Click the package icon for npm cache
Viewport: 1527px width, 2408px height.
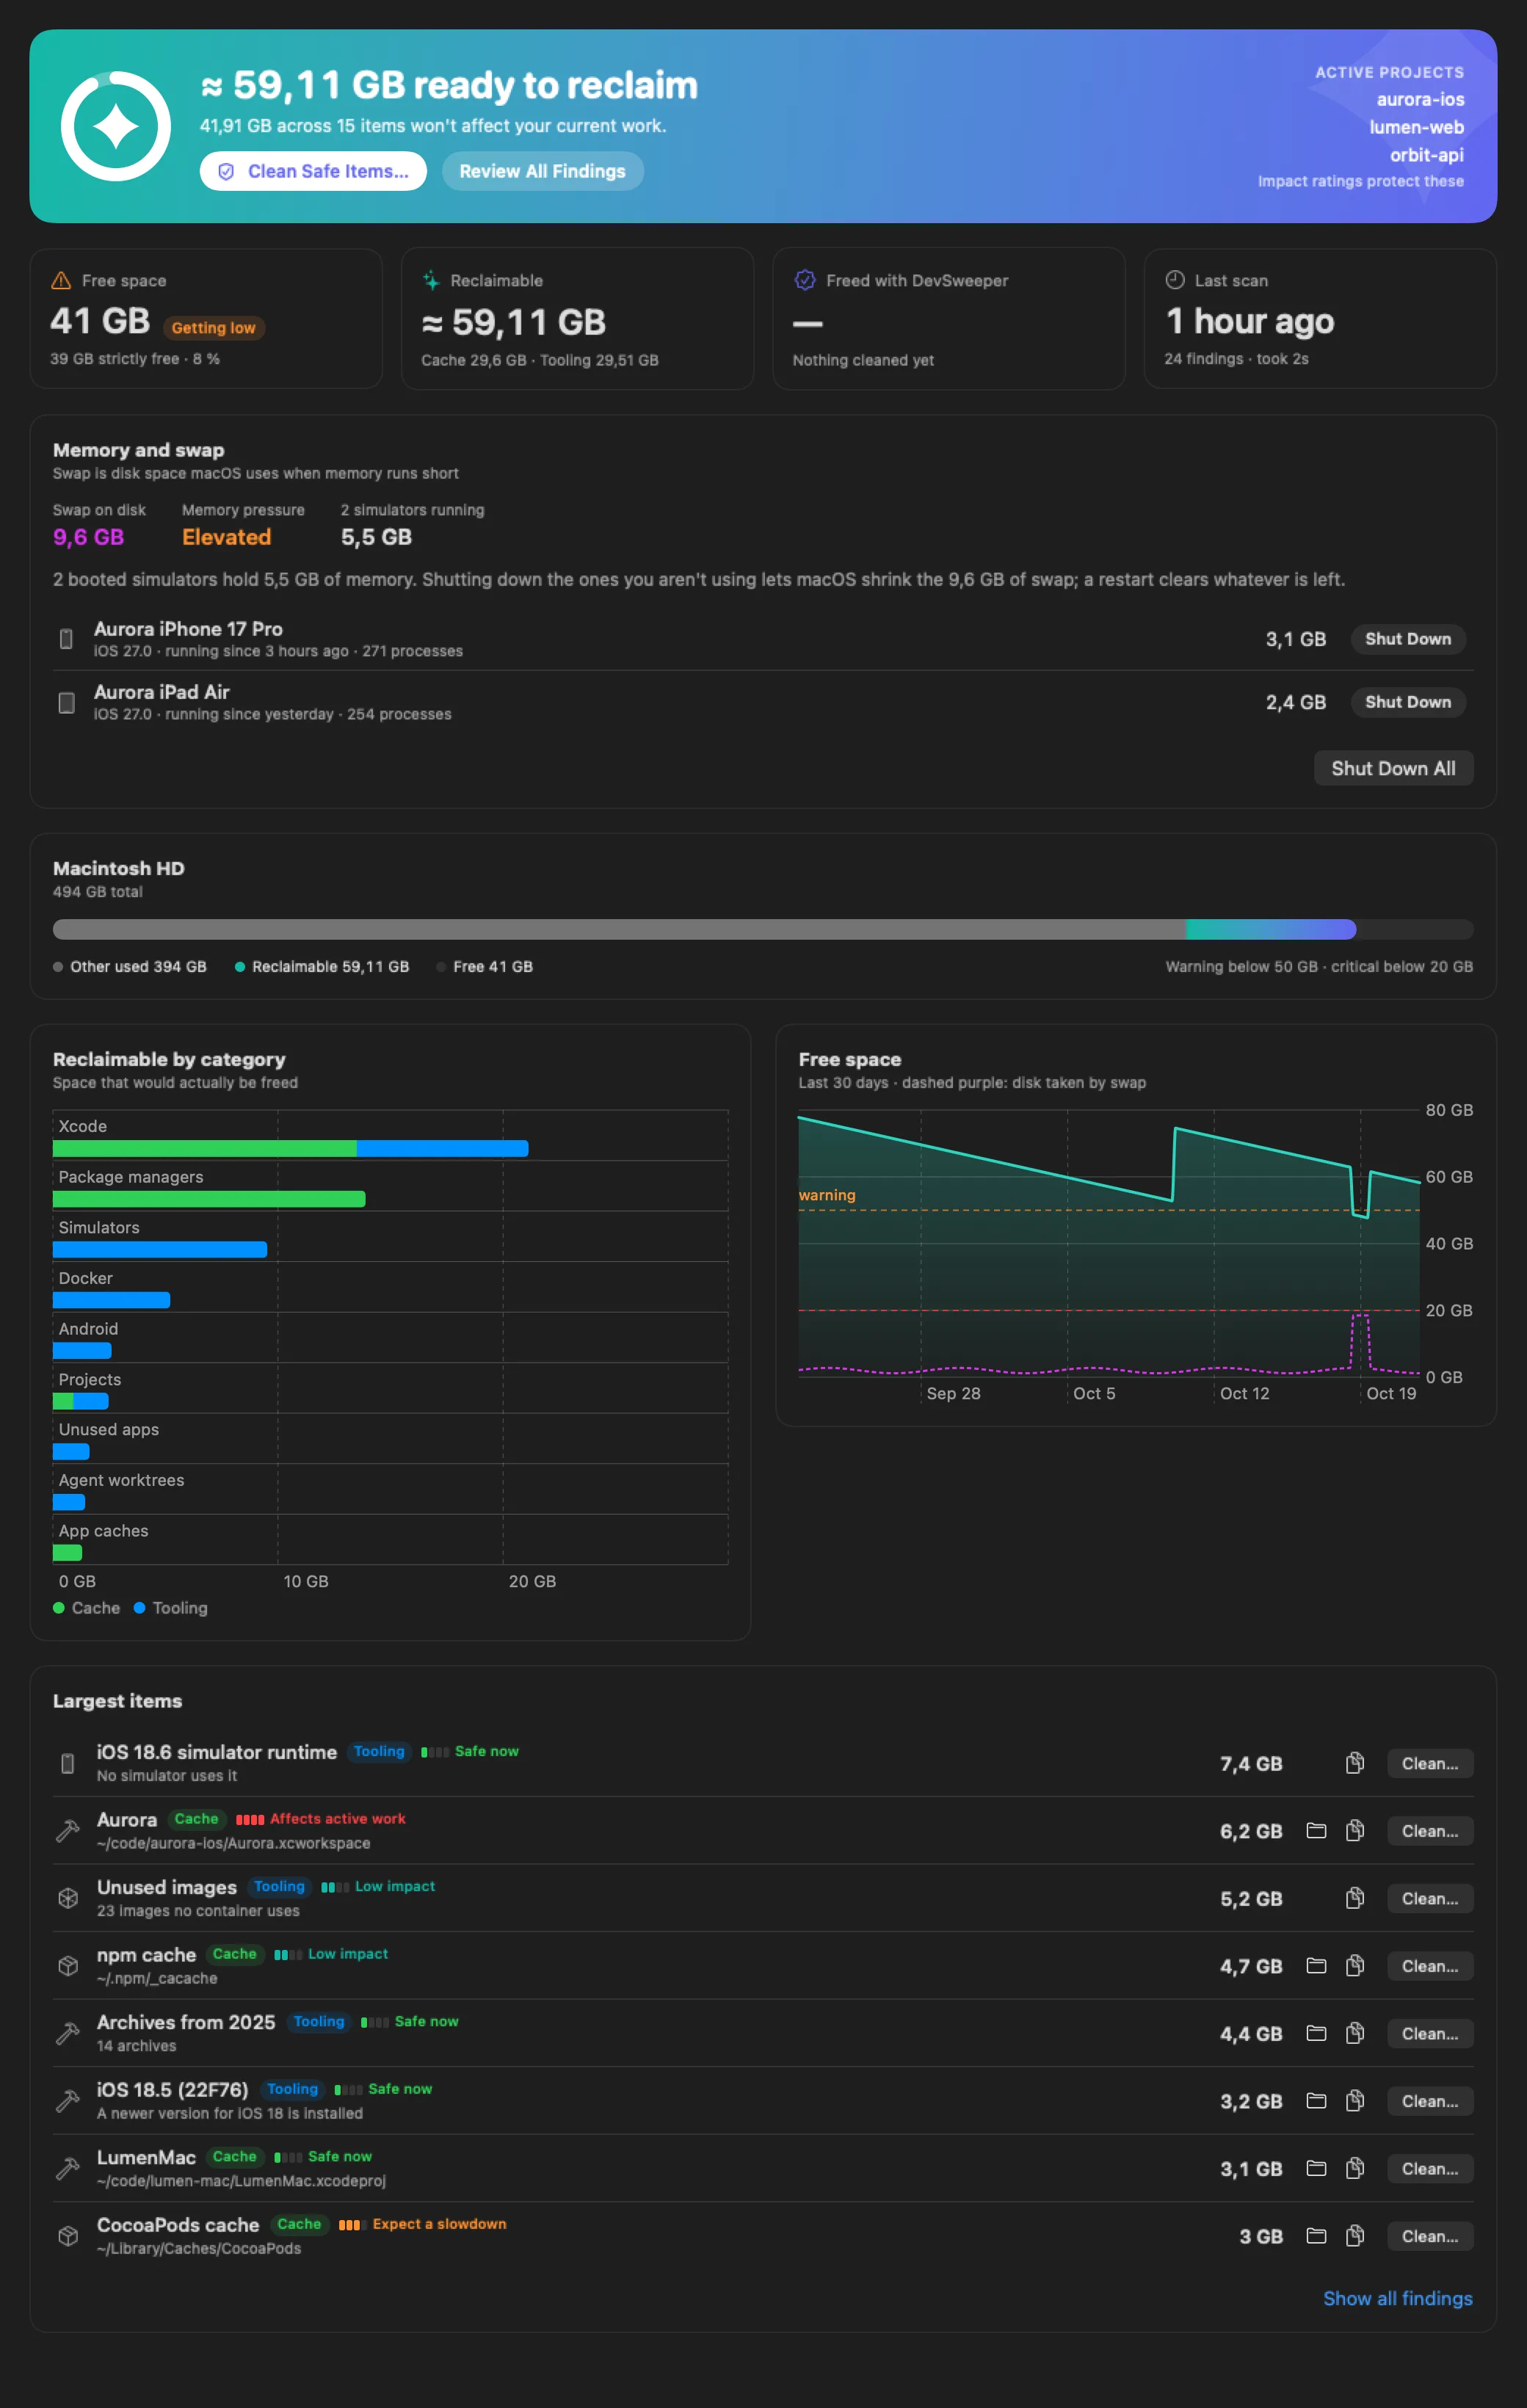(x=67, y=1966)
